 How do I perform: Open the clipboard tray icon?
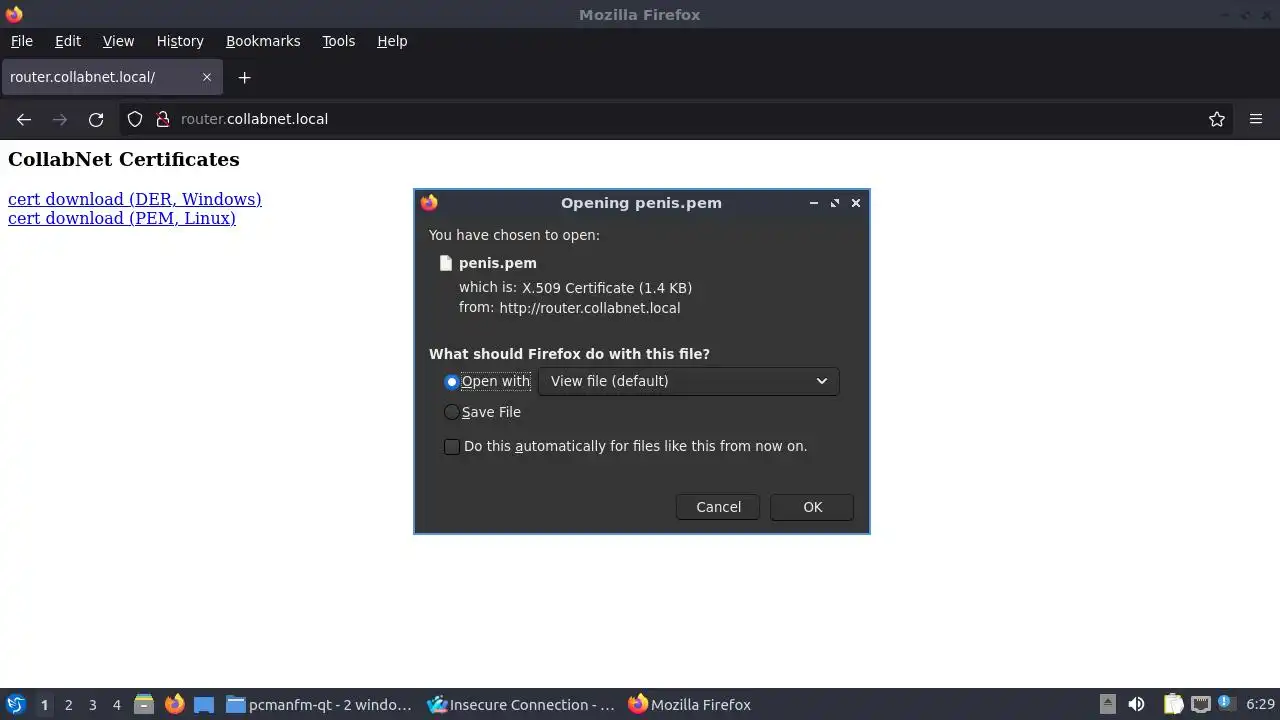click(x=1173, y=705)
